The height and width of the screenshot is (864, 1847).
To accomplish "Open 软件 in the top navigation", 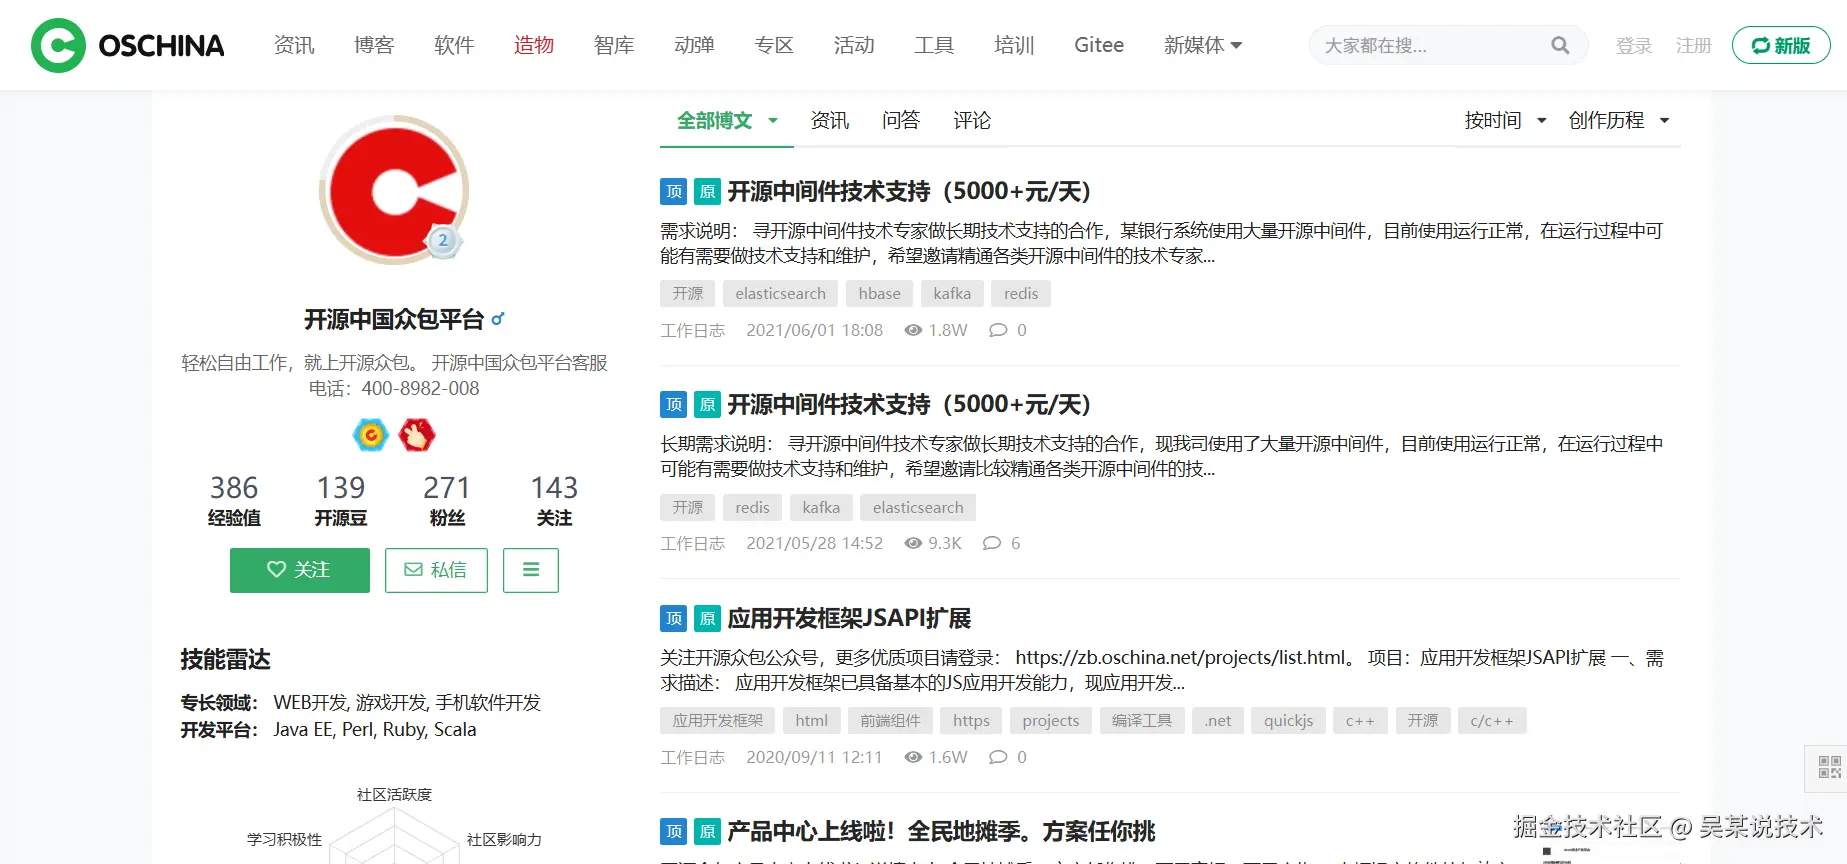I will 454,45.
